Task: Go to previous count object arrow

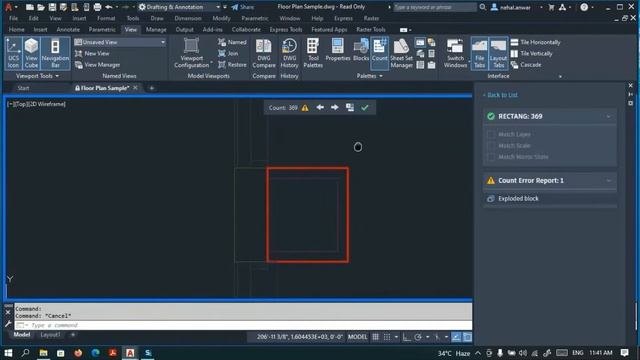Action: [x=320, y=107]
